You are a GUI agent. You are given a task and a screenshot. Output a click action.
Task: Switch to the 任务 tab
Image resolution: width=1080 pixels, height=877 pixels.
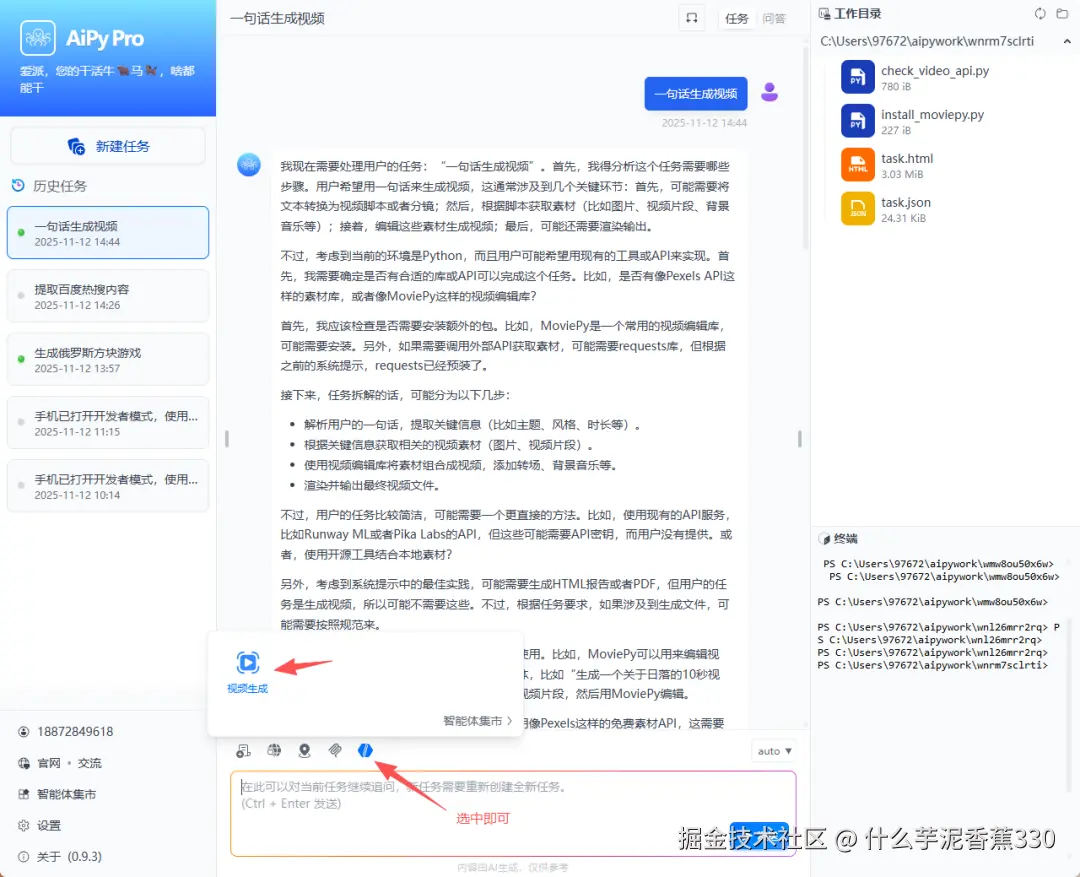click(737, 18)
